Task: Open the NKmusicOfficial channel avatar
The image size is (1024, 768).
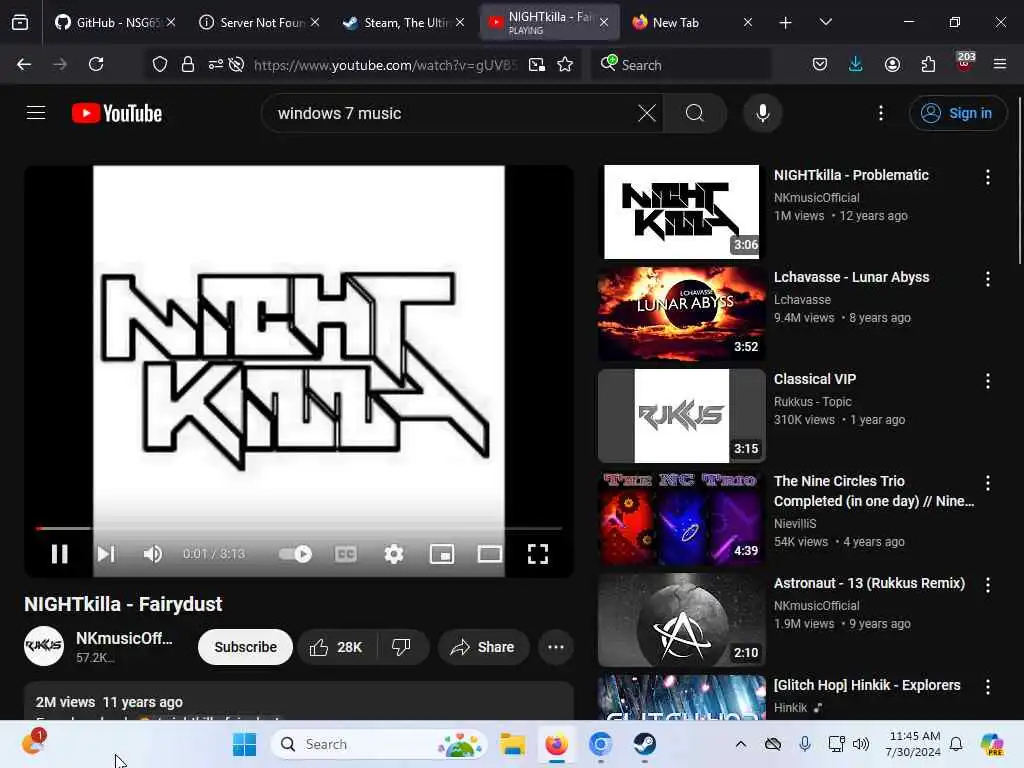Action: [x=44, y=645]
